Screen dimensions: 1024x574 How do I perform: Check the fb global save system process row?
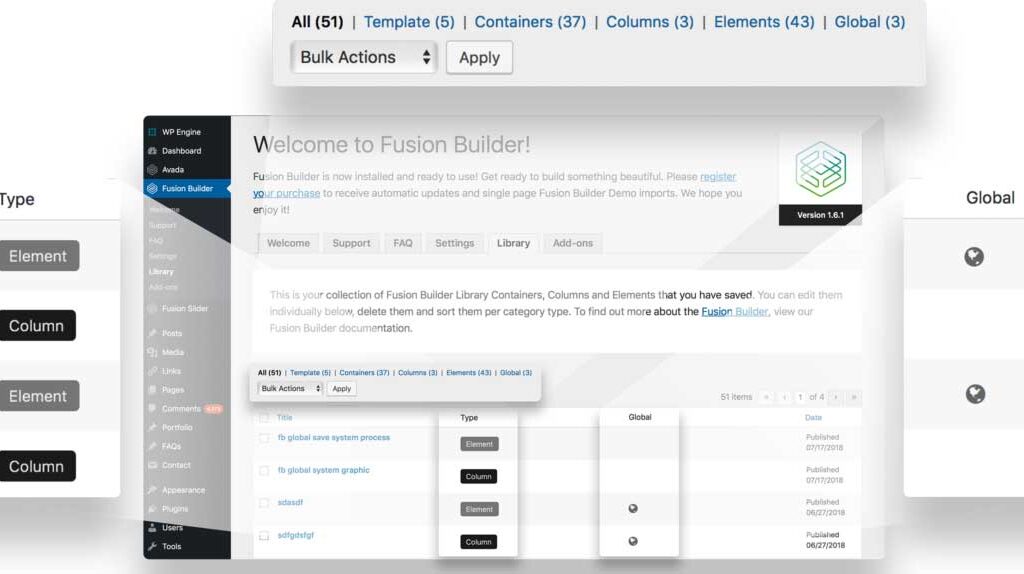point(264,438)
